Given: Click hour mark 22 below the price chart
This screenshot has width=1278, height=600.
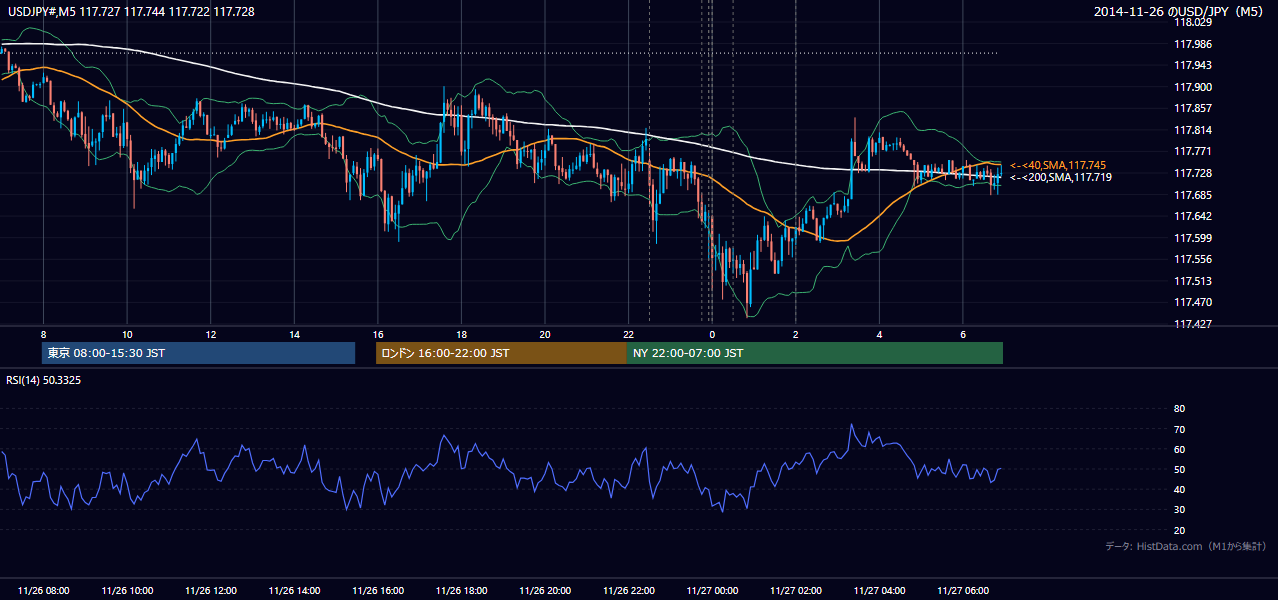Looking at the screenshot, I should [629, 333].
